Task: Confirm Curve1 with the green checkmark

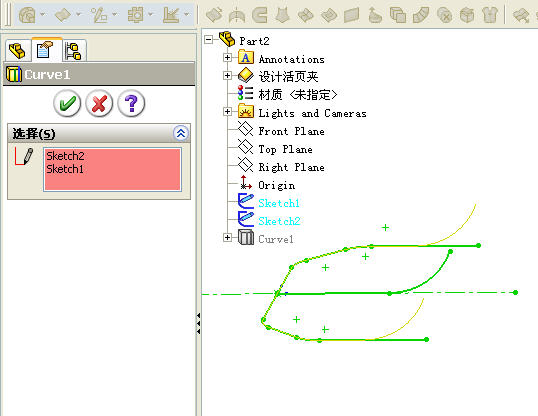Action: tap(67, 103)
